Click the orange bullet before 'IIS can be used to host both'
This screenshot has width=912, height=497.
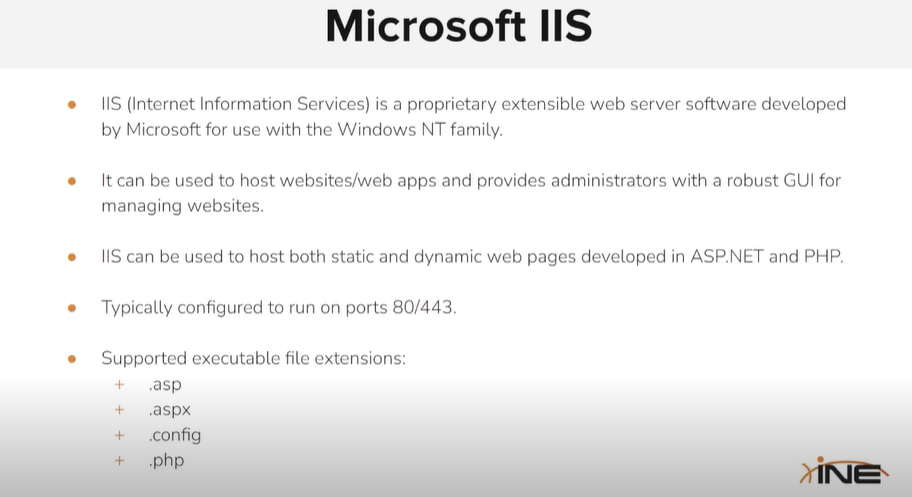[x=72, y=257]
